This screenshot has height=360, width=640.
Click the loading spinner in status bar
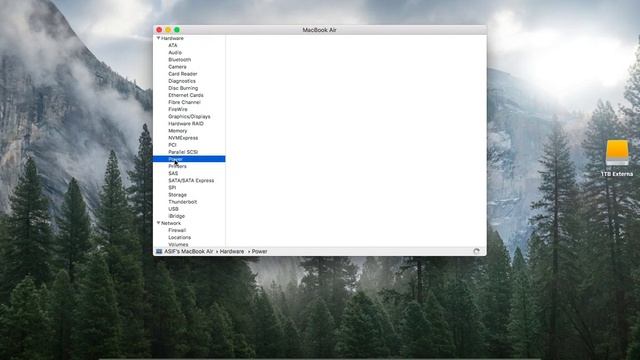coord(476,251)
